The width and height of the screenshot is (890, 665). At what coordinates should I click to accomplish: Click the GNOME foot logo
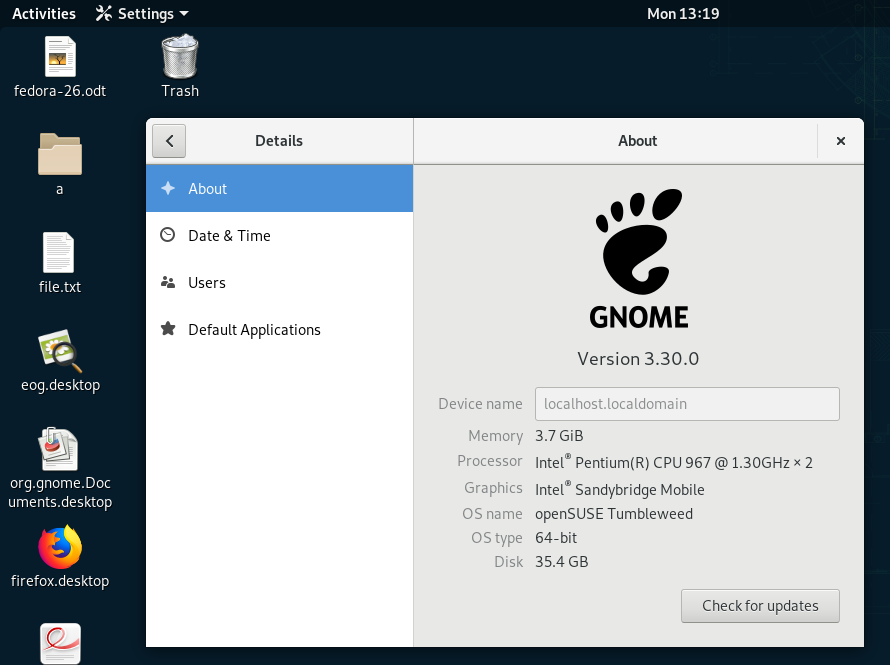point(638,255)
